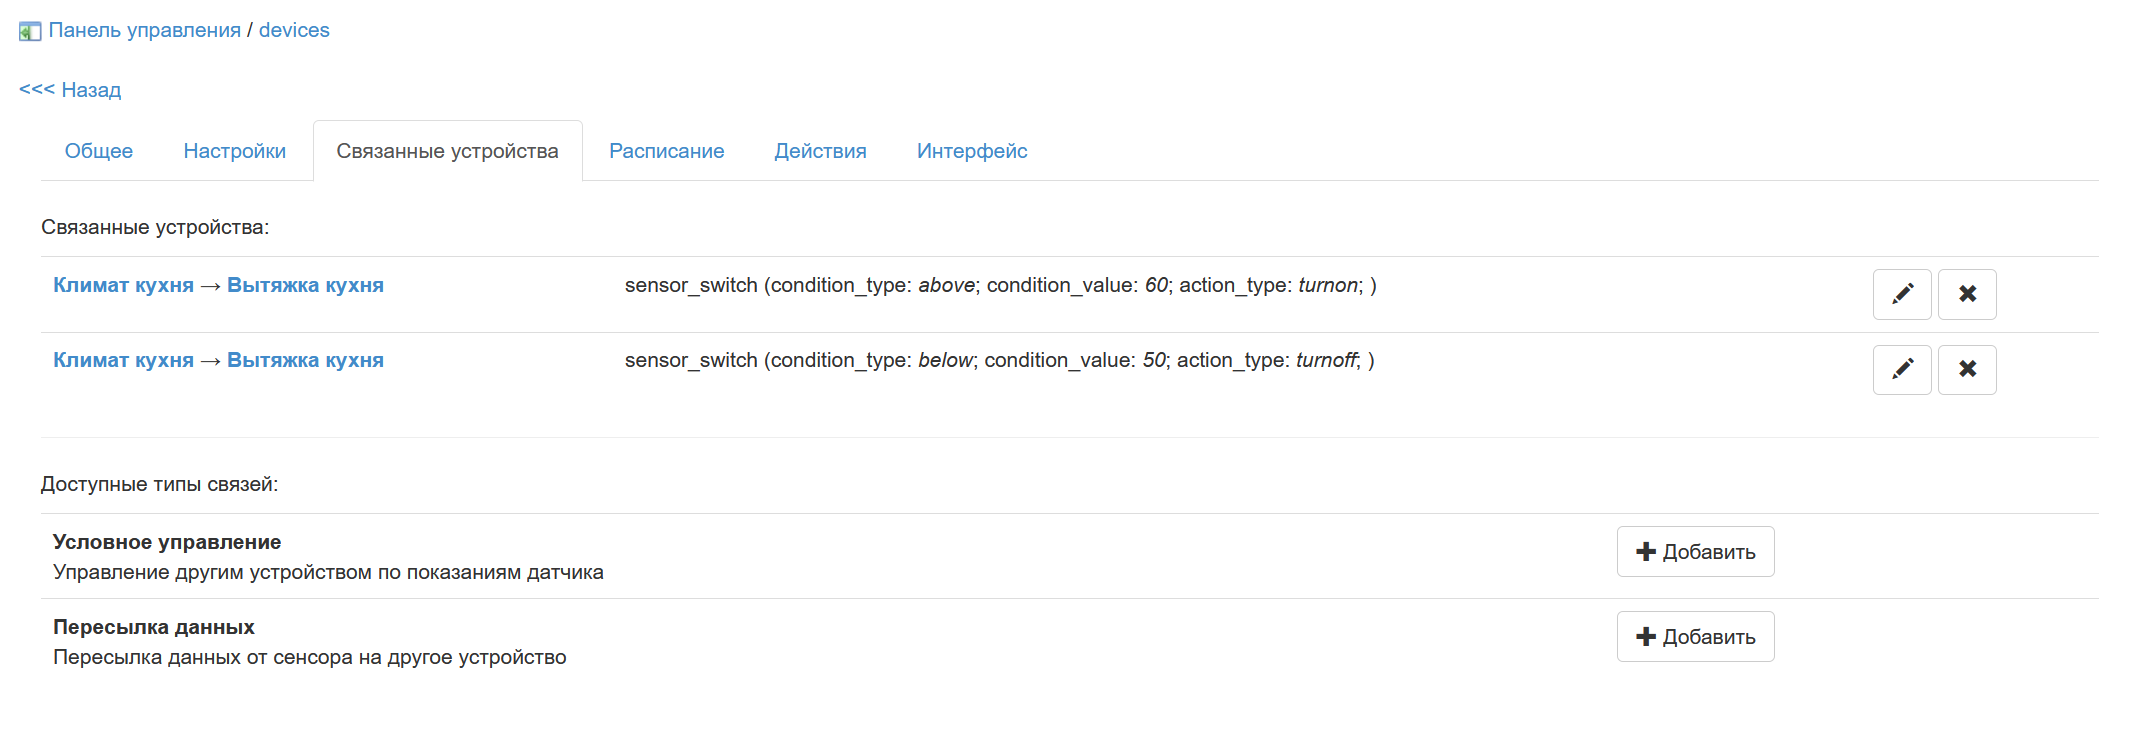
Task: Go to the Действия tab
Action: pos(820,151)
